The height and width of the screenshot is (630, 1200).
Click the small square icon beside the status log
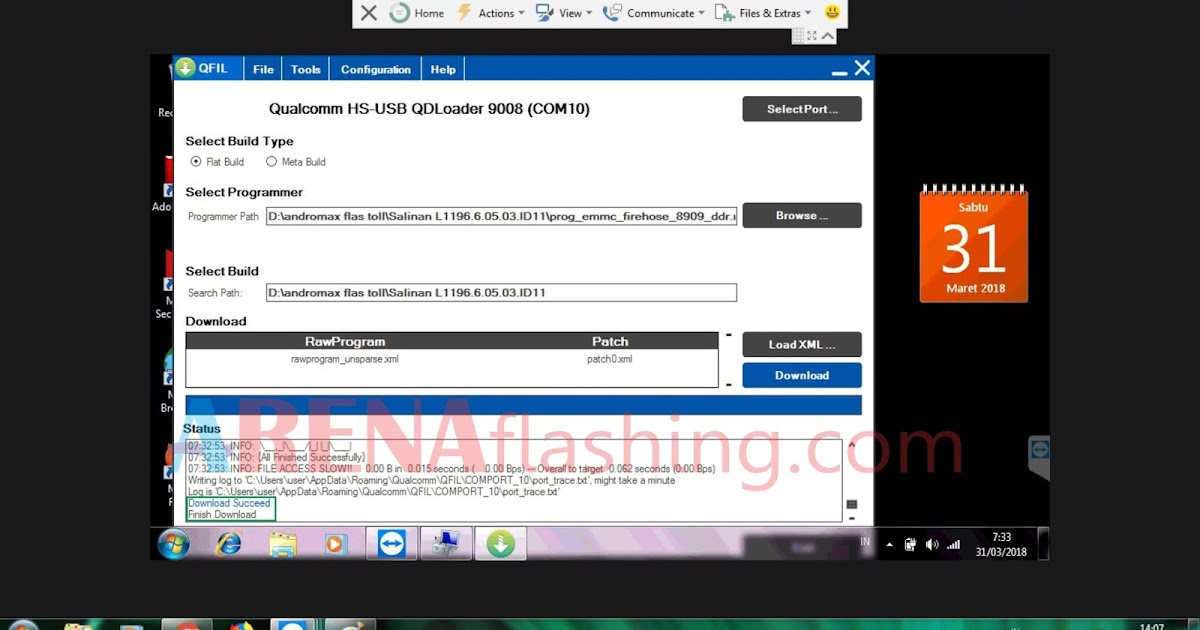tap(852, 505)
